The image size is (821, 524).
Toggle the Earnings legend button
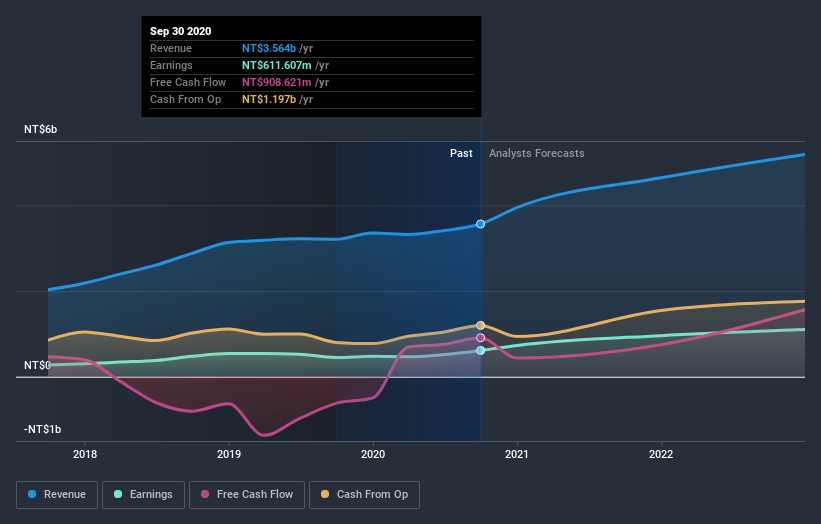(143, 495)
